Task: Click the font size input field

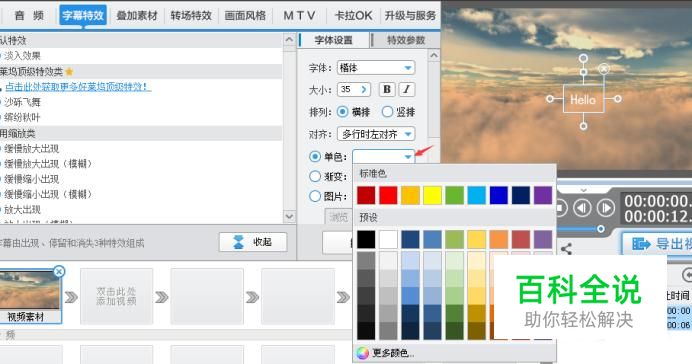Action: tap(348, 90)
